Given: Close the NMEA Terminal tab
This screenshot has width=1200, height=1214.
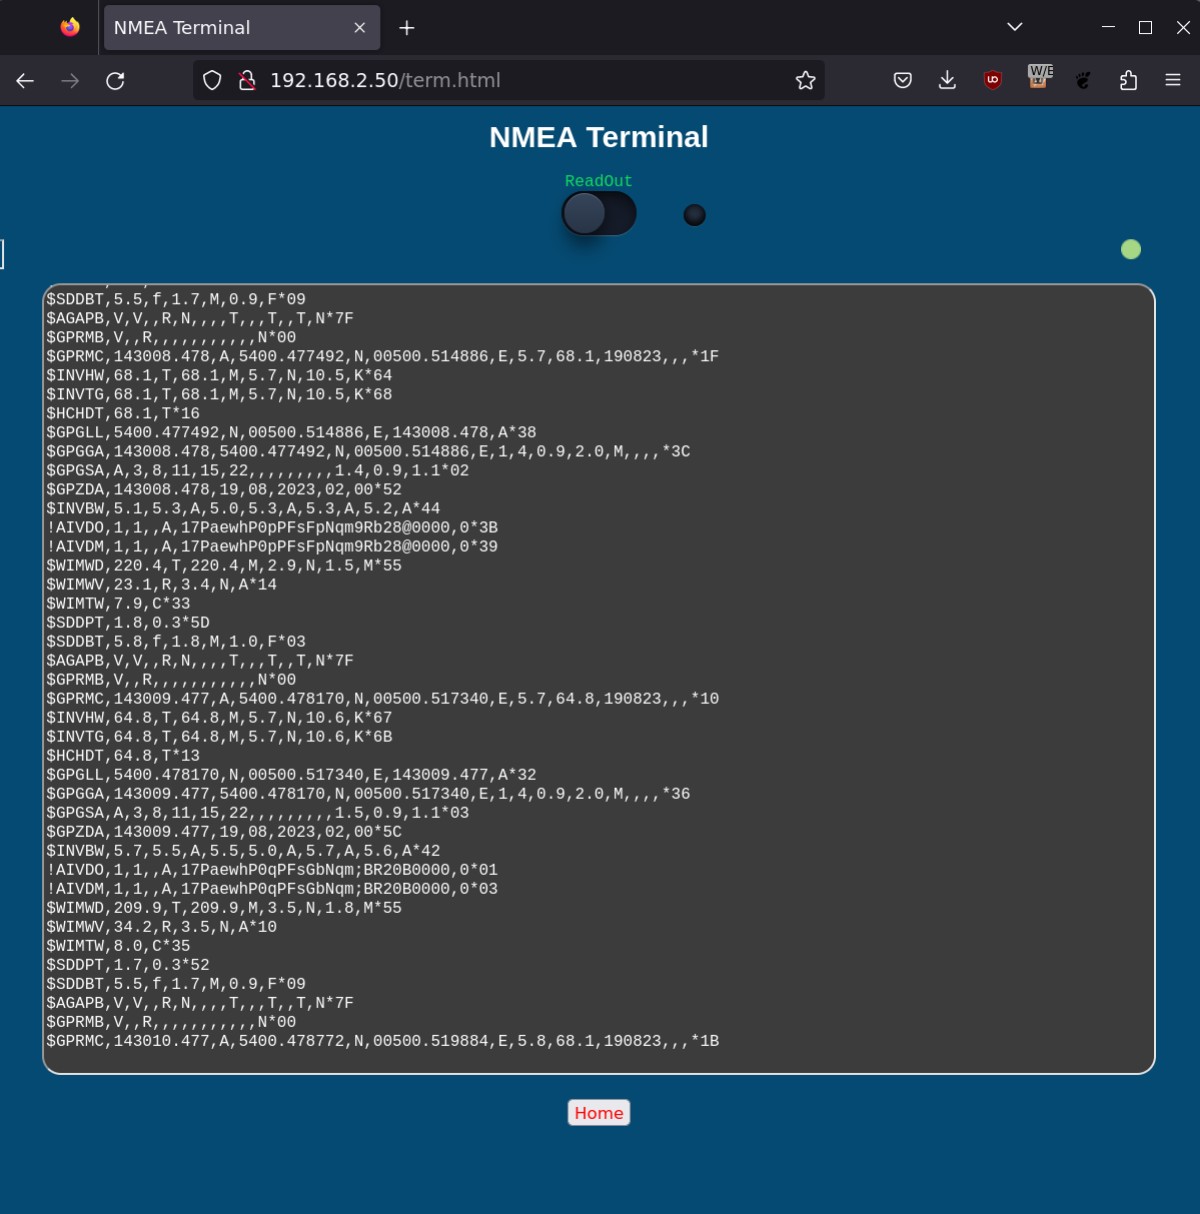Looking at the screenshot, I should [360, 28].
